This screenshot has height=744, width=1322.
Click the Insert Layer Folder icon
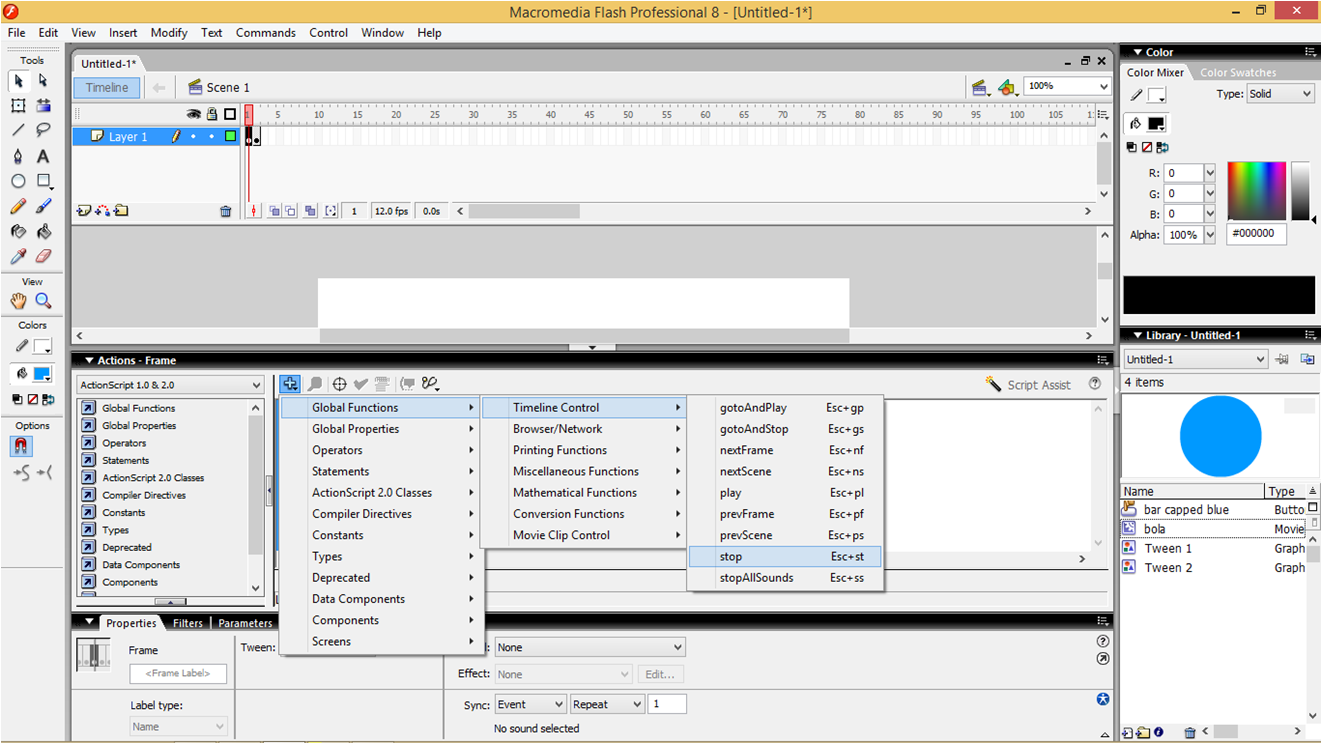(x=121, y=211)
